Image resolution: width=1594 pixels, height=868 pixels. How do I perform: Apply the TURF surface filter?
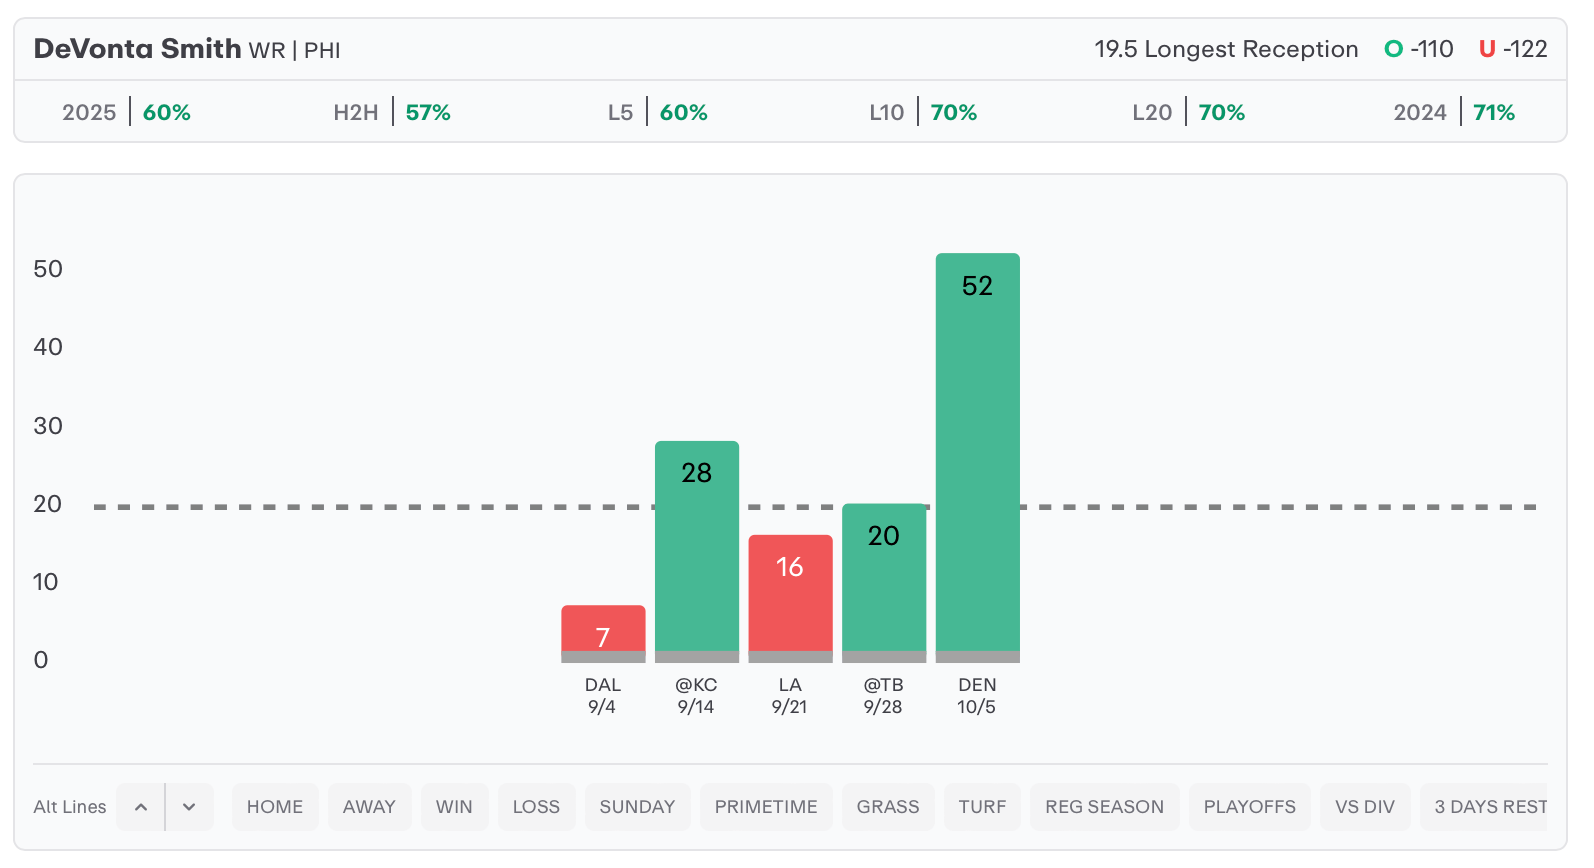point(982,807)
